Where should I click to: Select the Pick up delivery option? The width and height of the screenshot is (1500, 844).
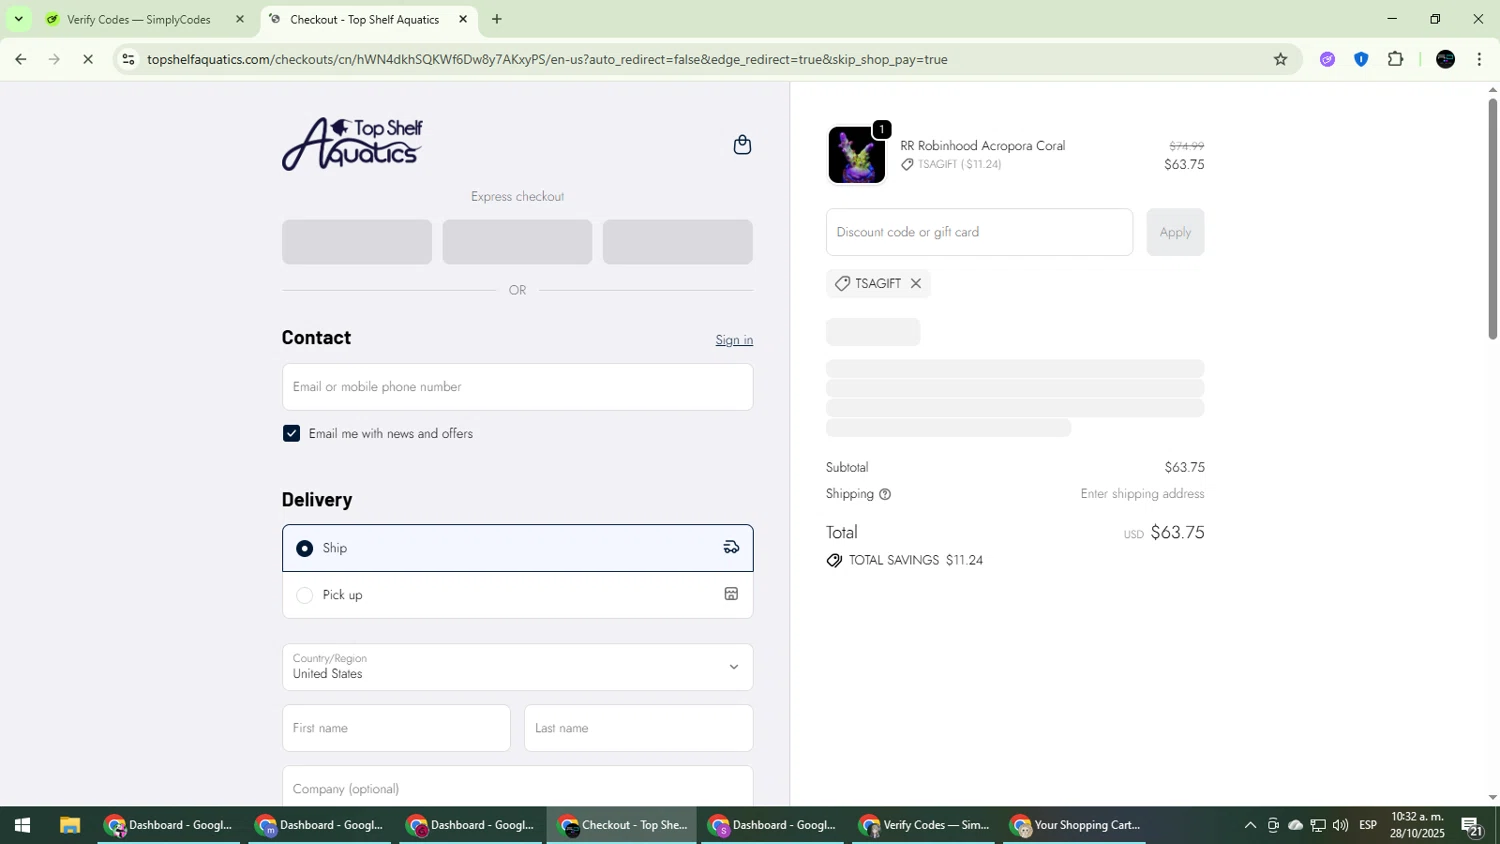point(517,595)
